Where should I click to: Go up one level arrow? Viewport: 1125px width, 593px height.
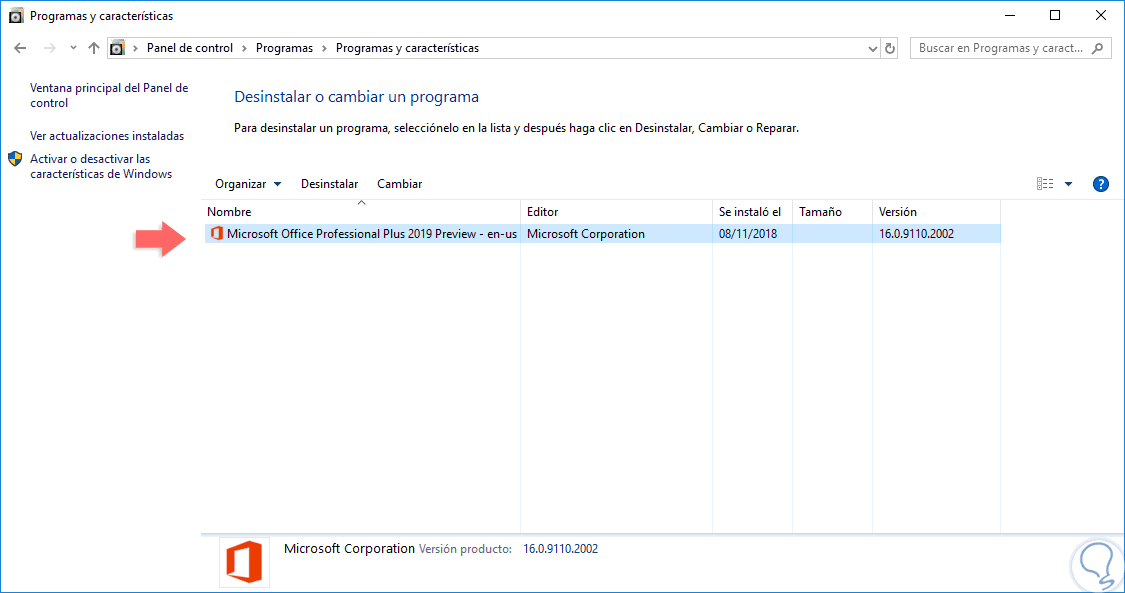[x=94, y=48]
